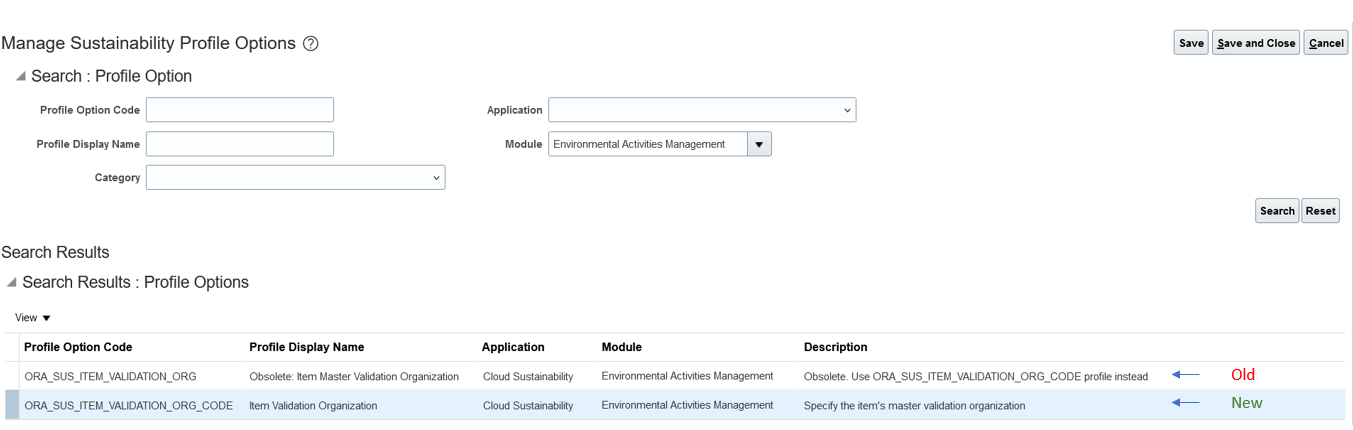Sort by Profile Option Code column header

[x=78, y=347]
